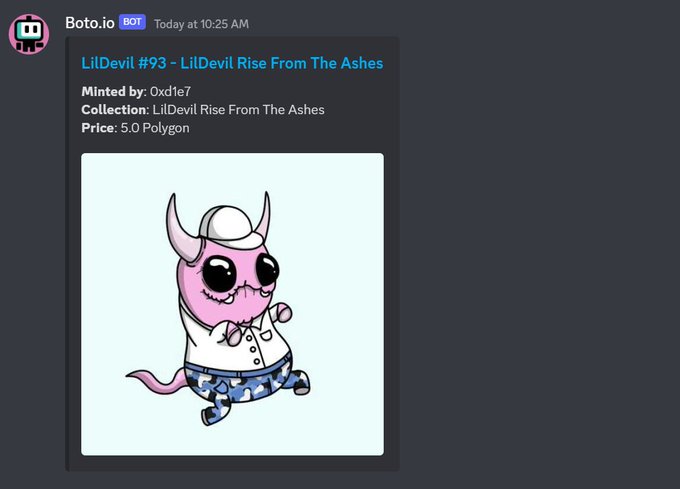Click the Boto.io bot avatar
The image size is (680, 489).
coord(29,34)
